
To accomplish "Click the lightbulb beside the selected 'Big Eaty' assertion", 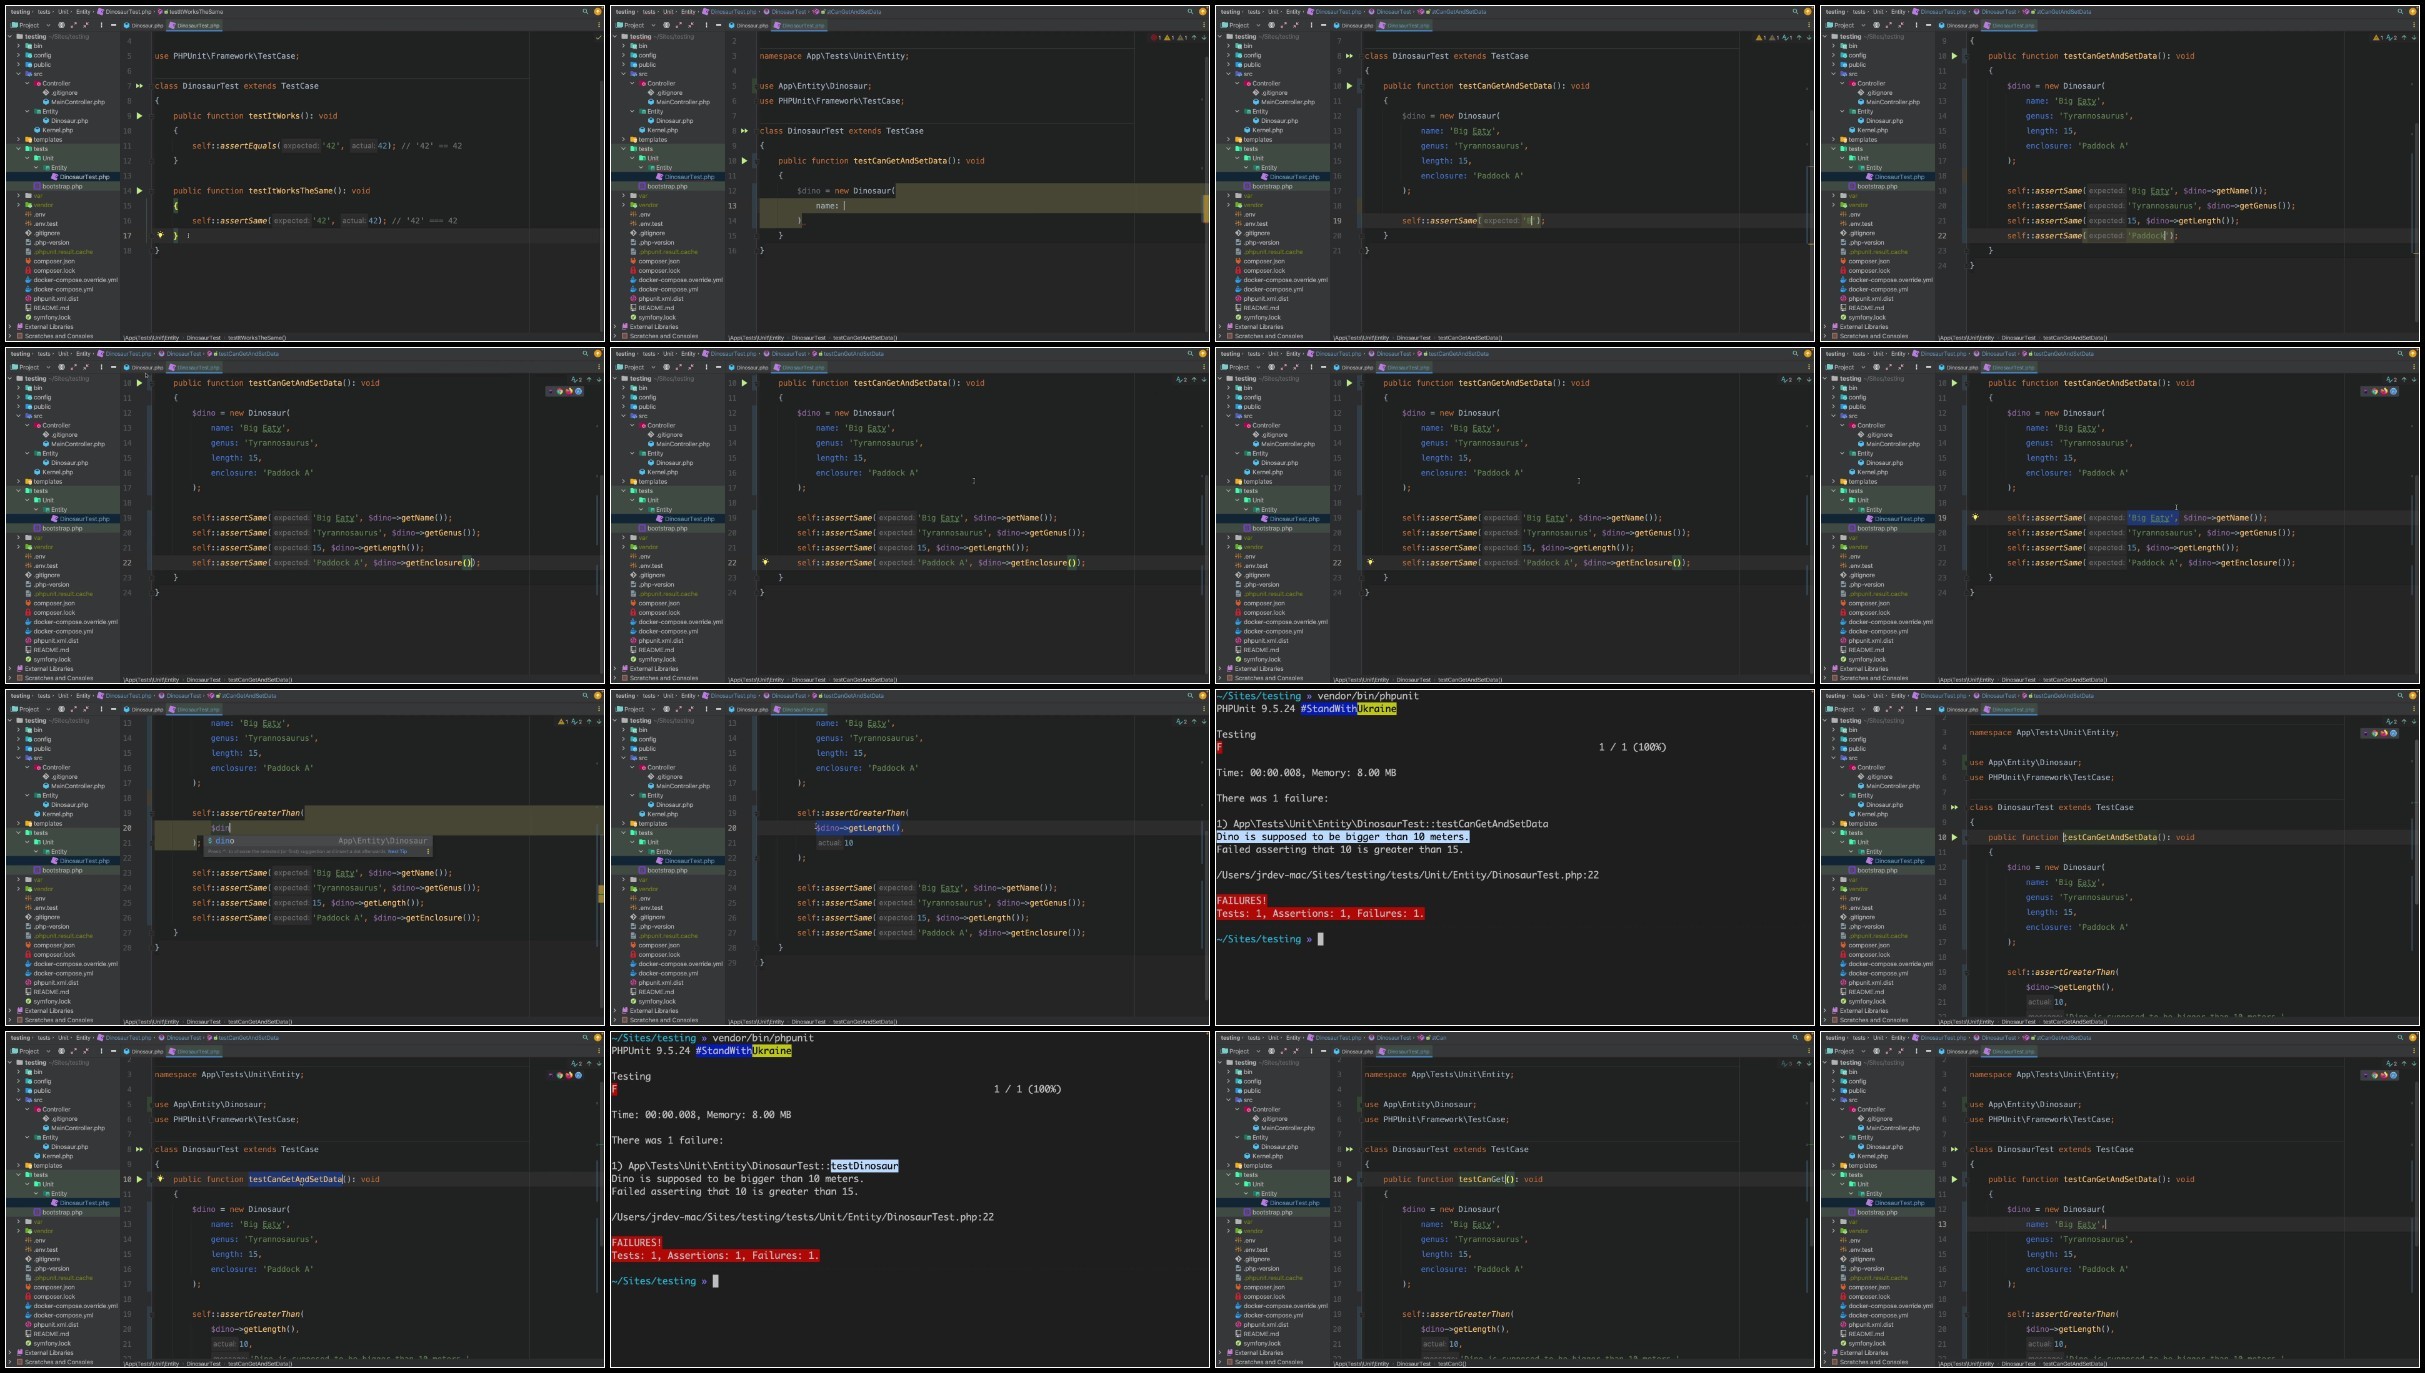I will click(x=1975, y=518).
